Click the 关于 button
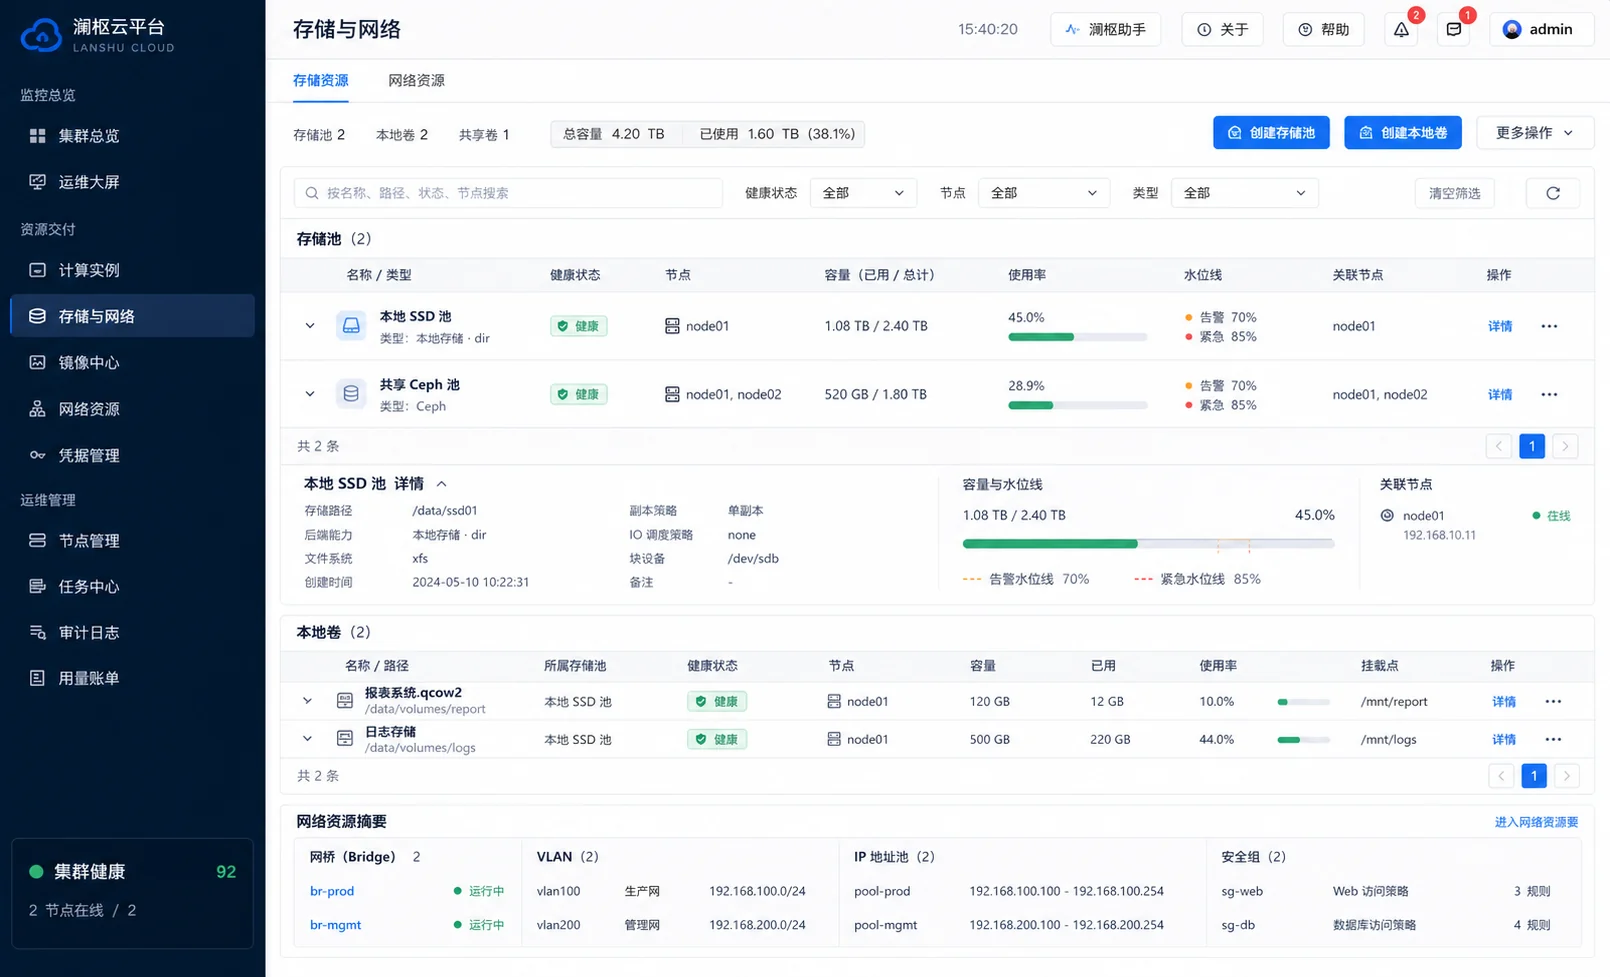 [x=1222, y=29]
